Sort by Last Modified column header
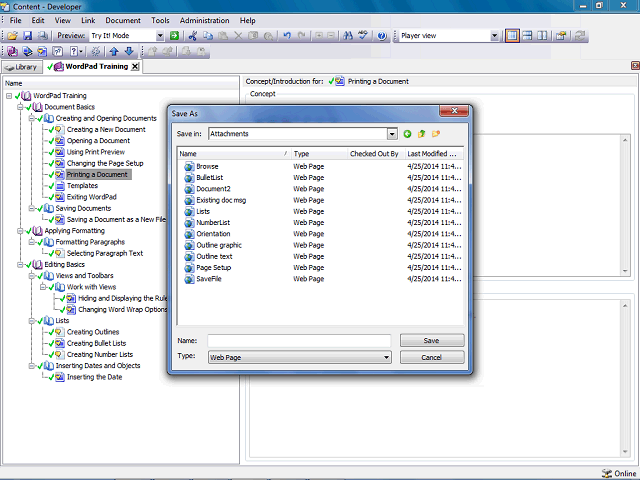The width and height of the screenshot is (640, 480). click(x=434, y=154)
